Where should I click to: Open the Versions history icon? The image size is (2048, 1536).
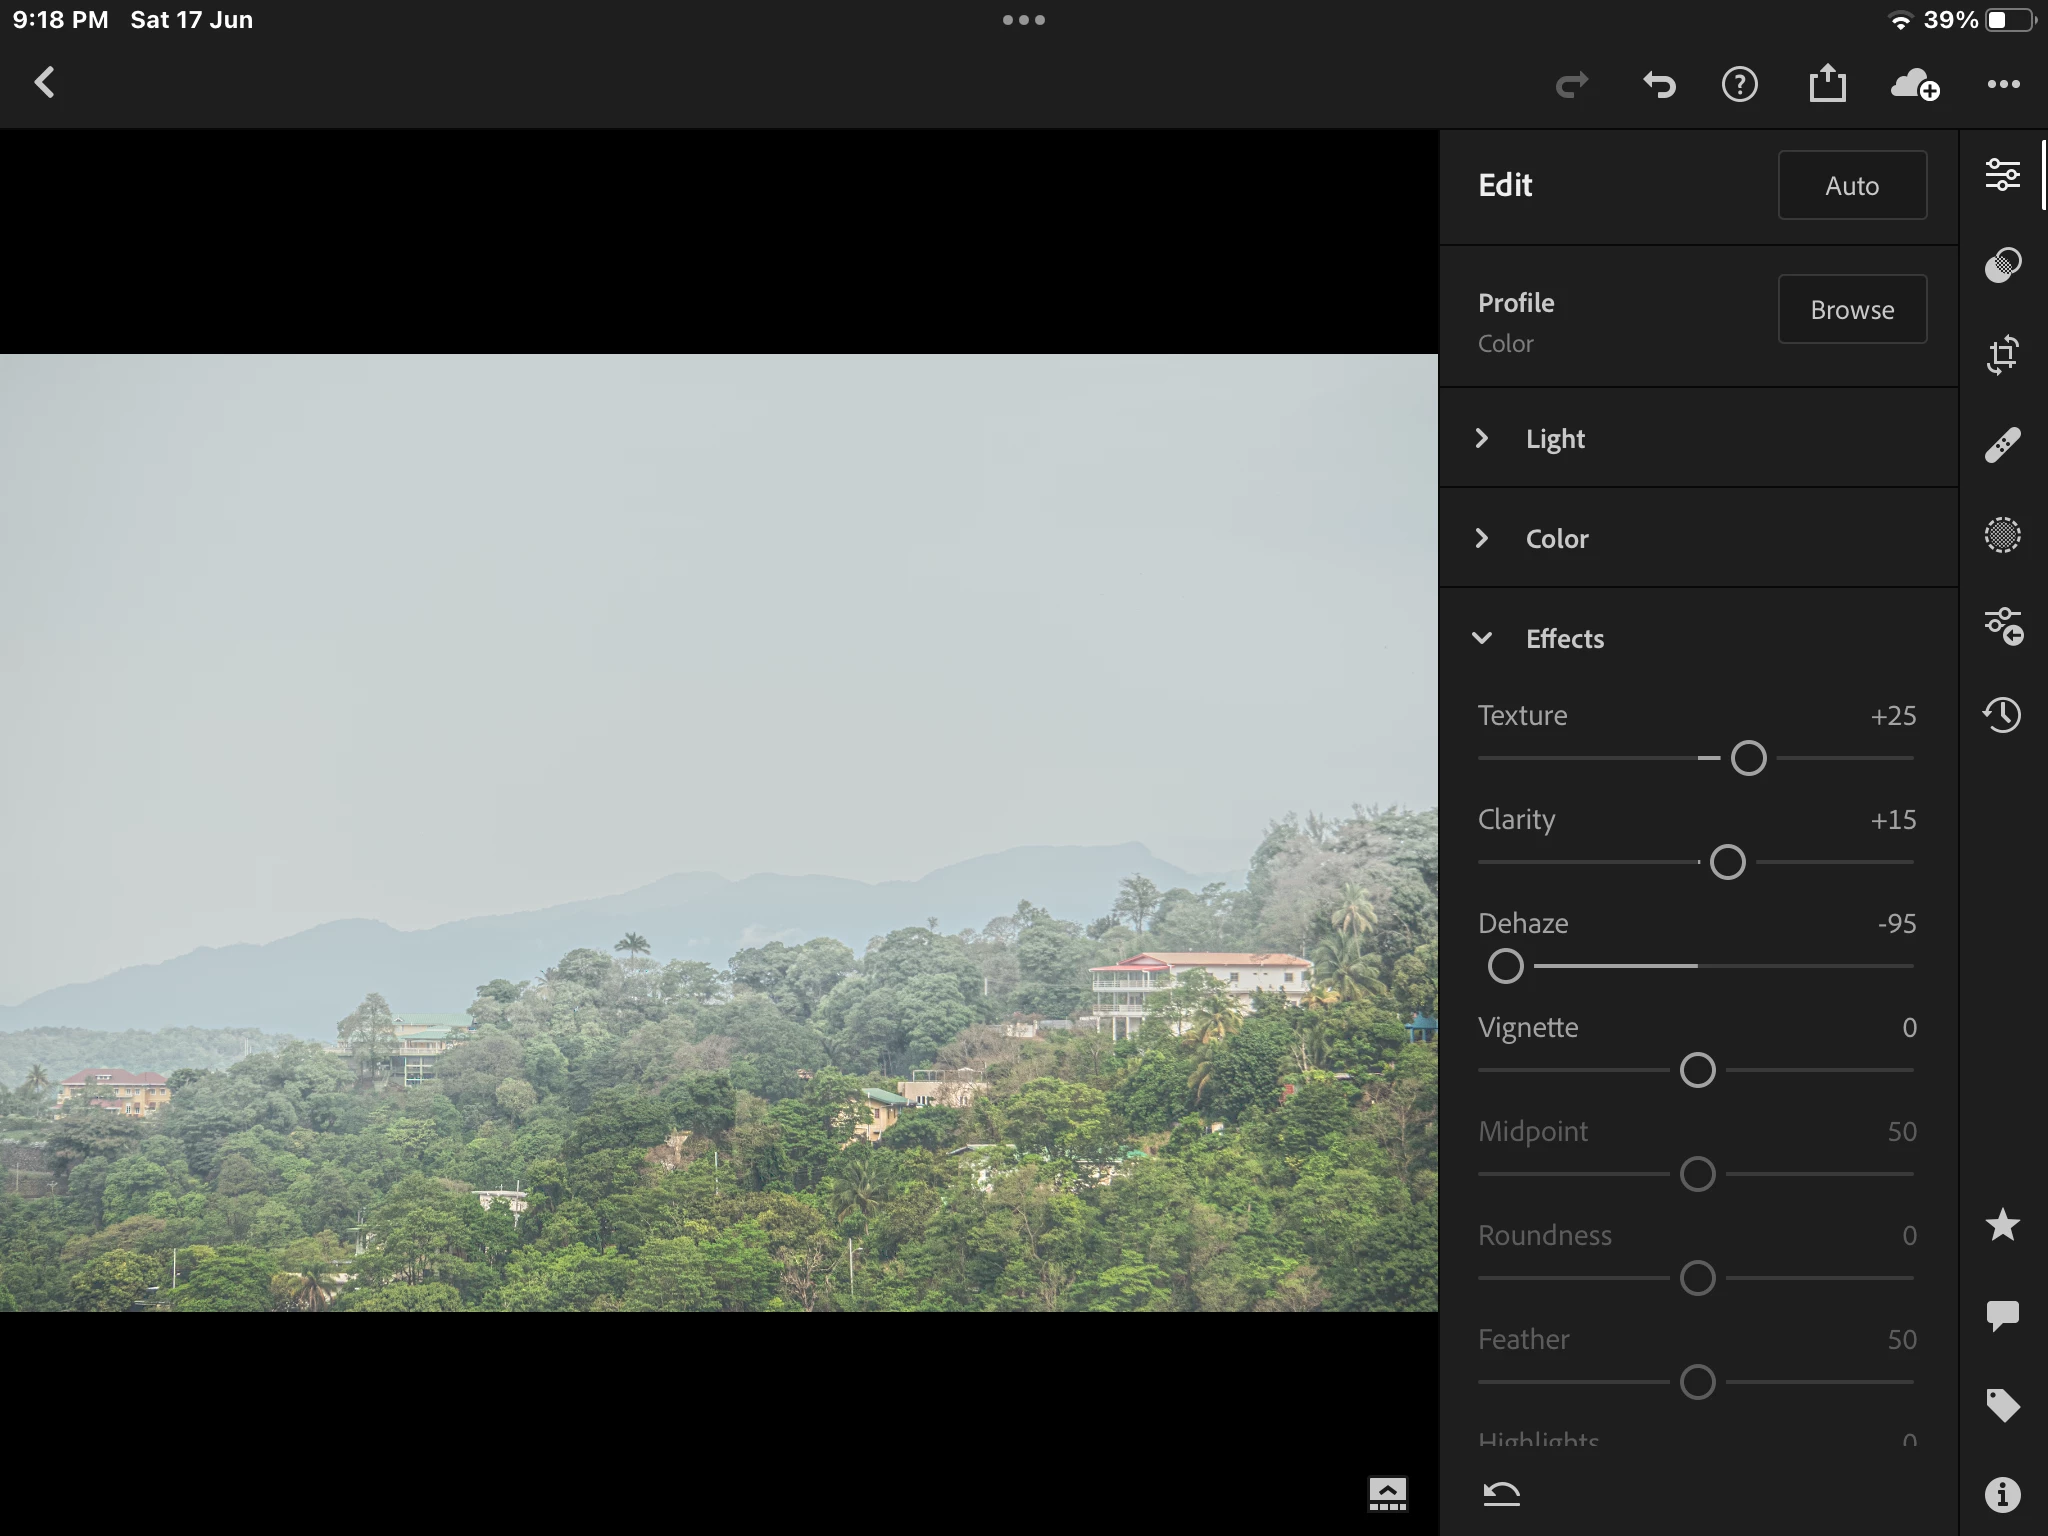[2002, 715]
